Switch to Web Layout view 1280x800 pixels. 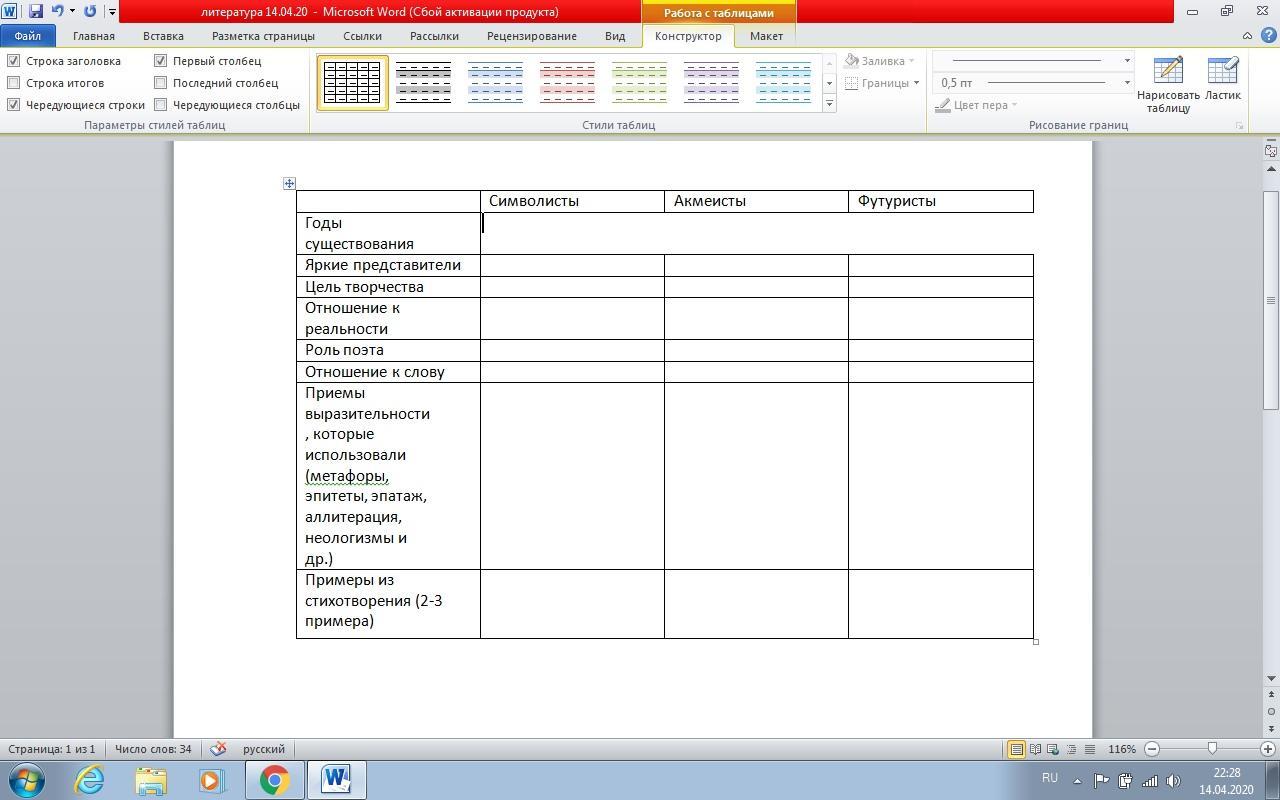[x=1054, y=749]
